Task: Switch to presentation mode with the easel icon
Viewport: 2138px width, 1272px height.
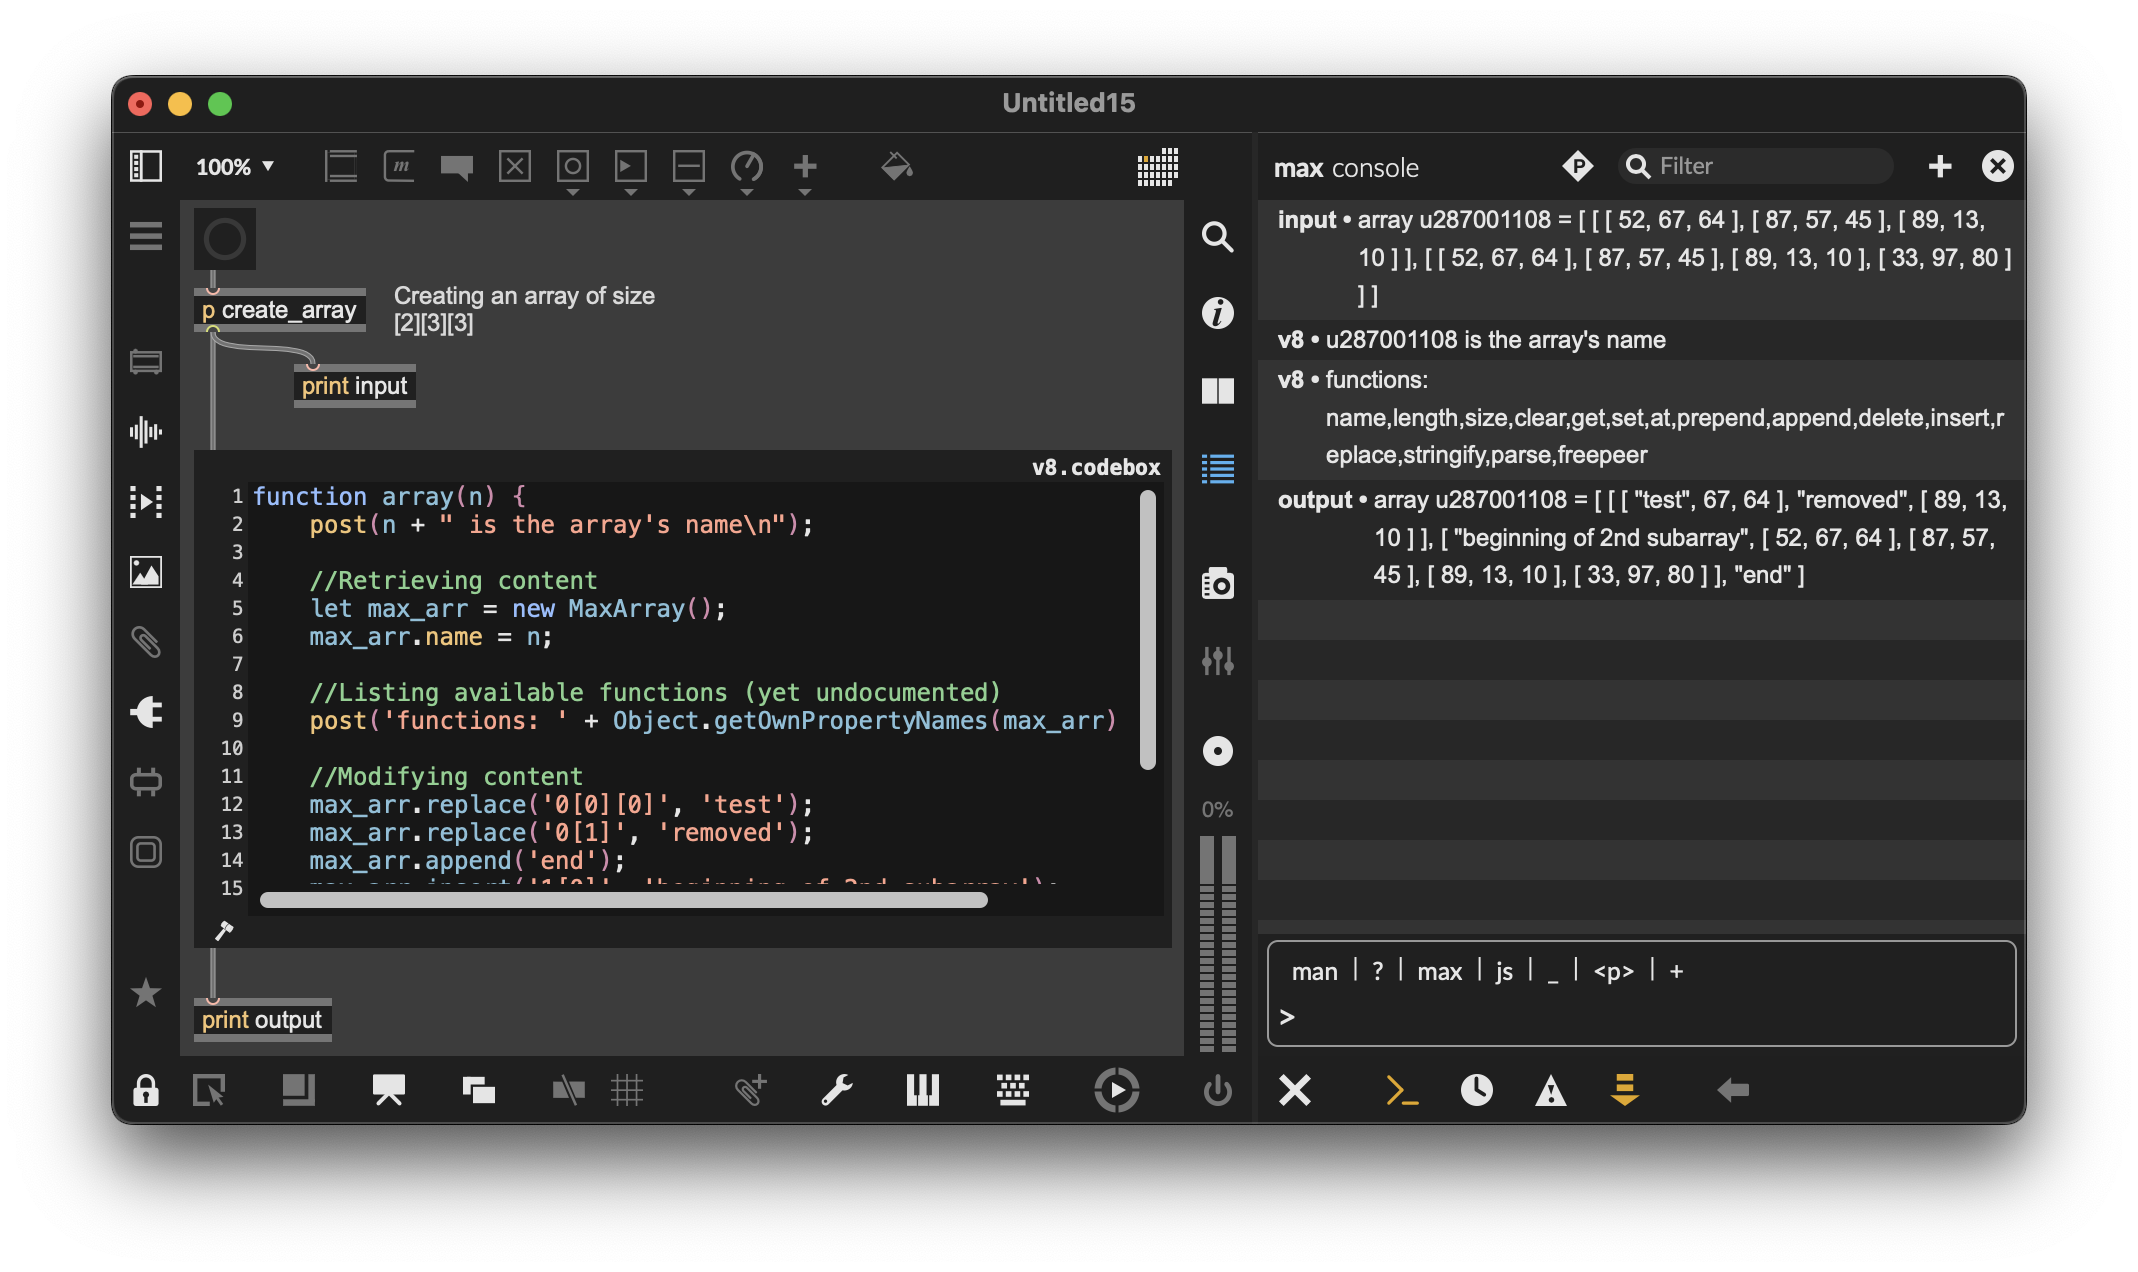Action: tap(389, 1090)
